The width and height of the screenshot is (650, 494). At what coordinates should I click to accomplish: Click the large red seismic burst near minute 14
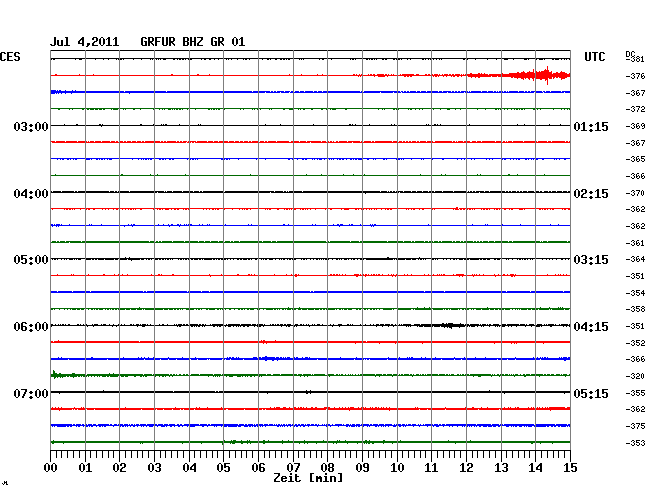(539, 75)
